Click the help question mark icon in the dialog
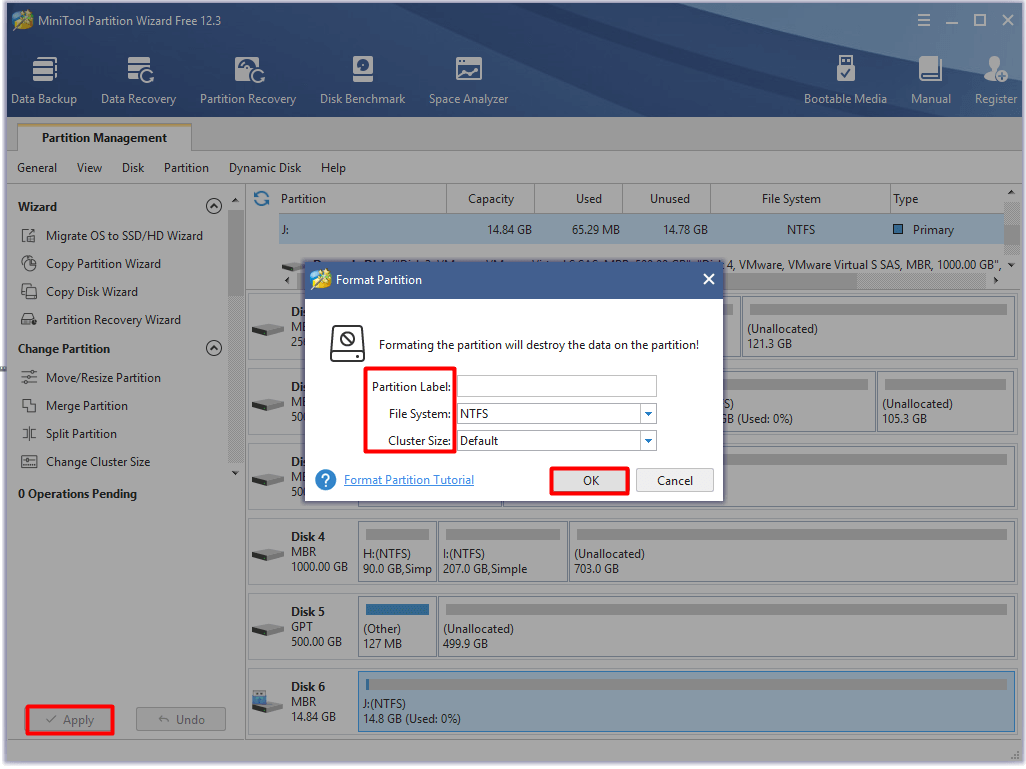Viewport: 1026px width, 769px height. [x=326, y=480]
